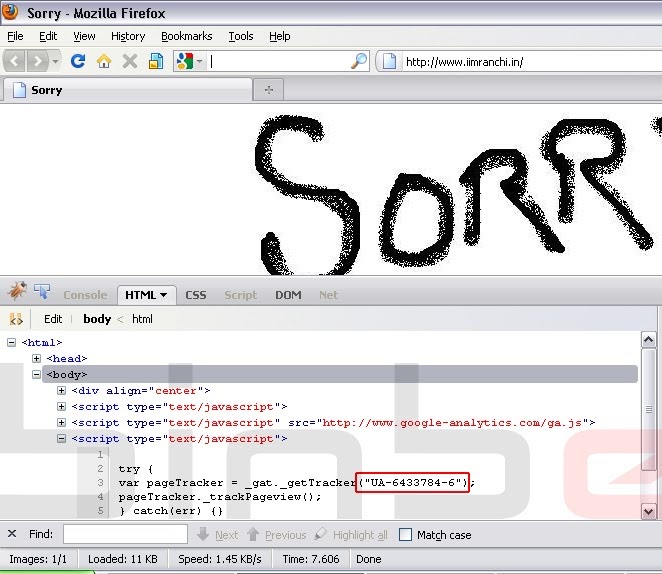Click the Firebug scrollbar thumb
Viewport: 662px width, 574px height.
648,409
